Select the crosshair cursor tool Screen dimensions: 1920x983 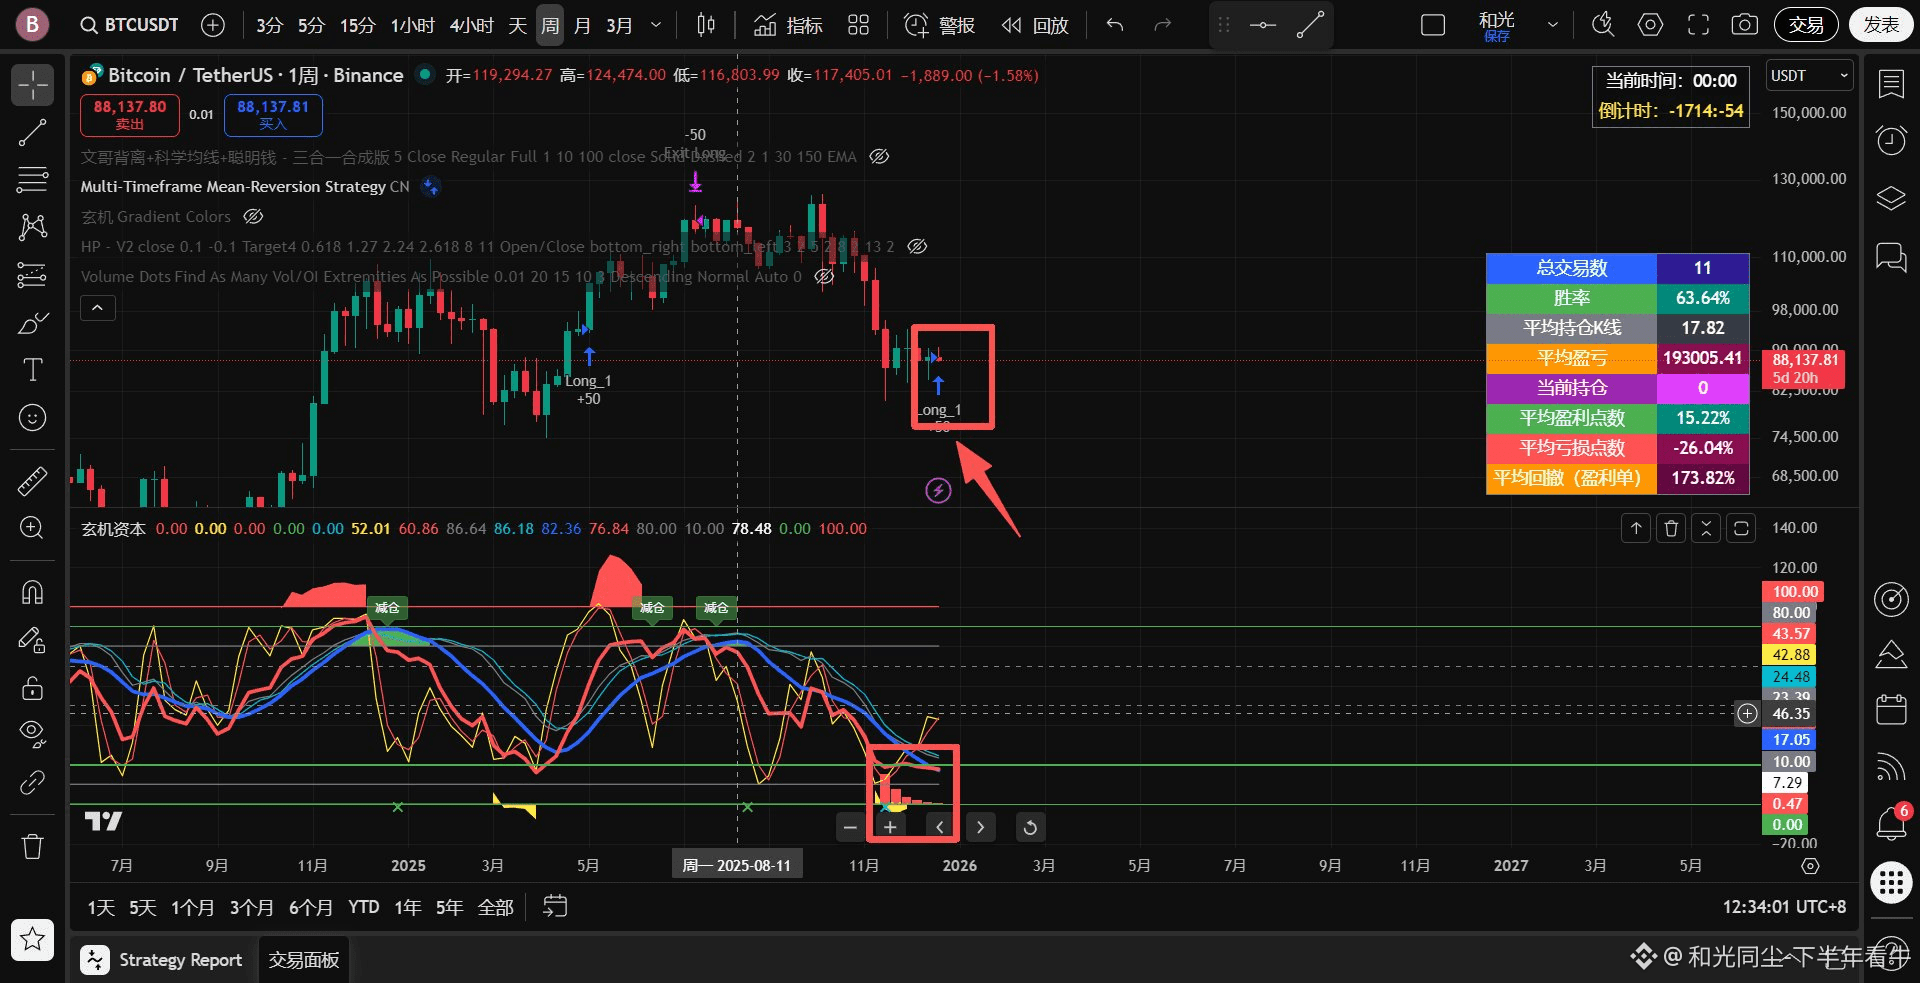point(32,85)
